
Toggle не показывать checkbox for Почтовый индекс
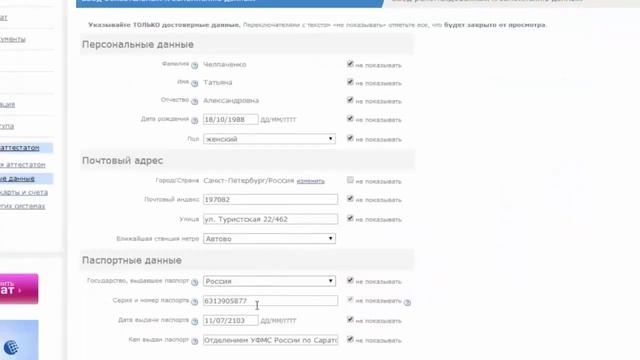350,199
